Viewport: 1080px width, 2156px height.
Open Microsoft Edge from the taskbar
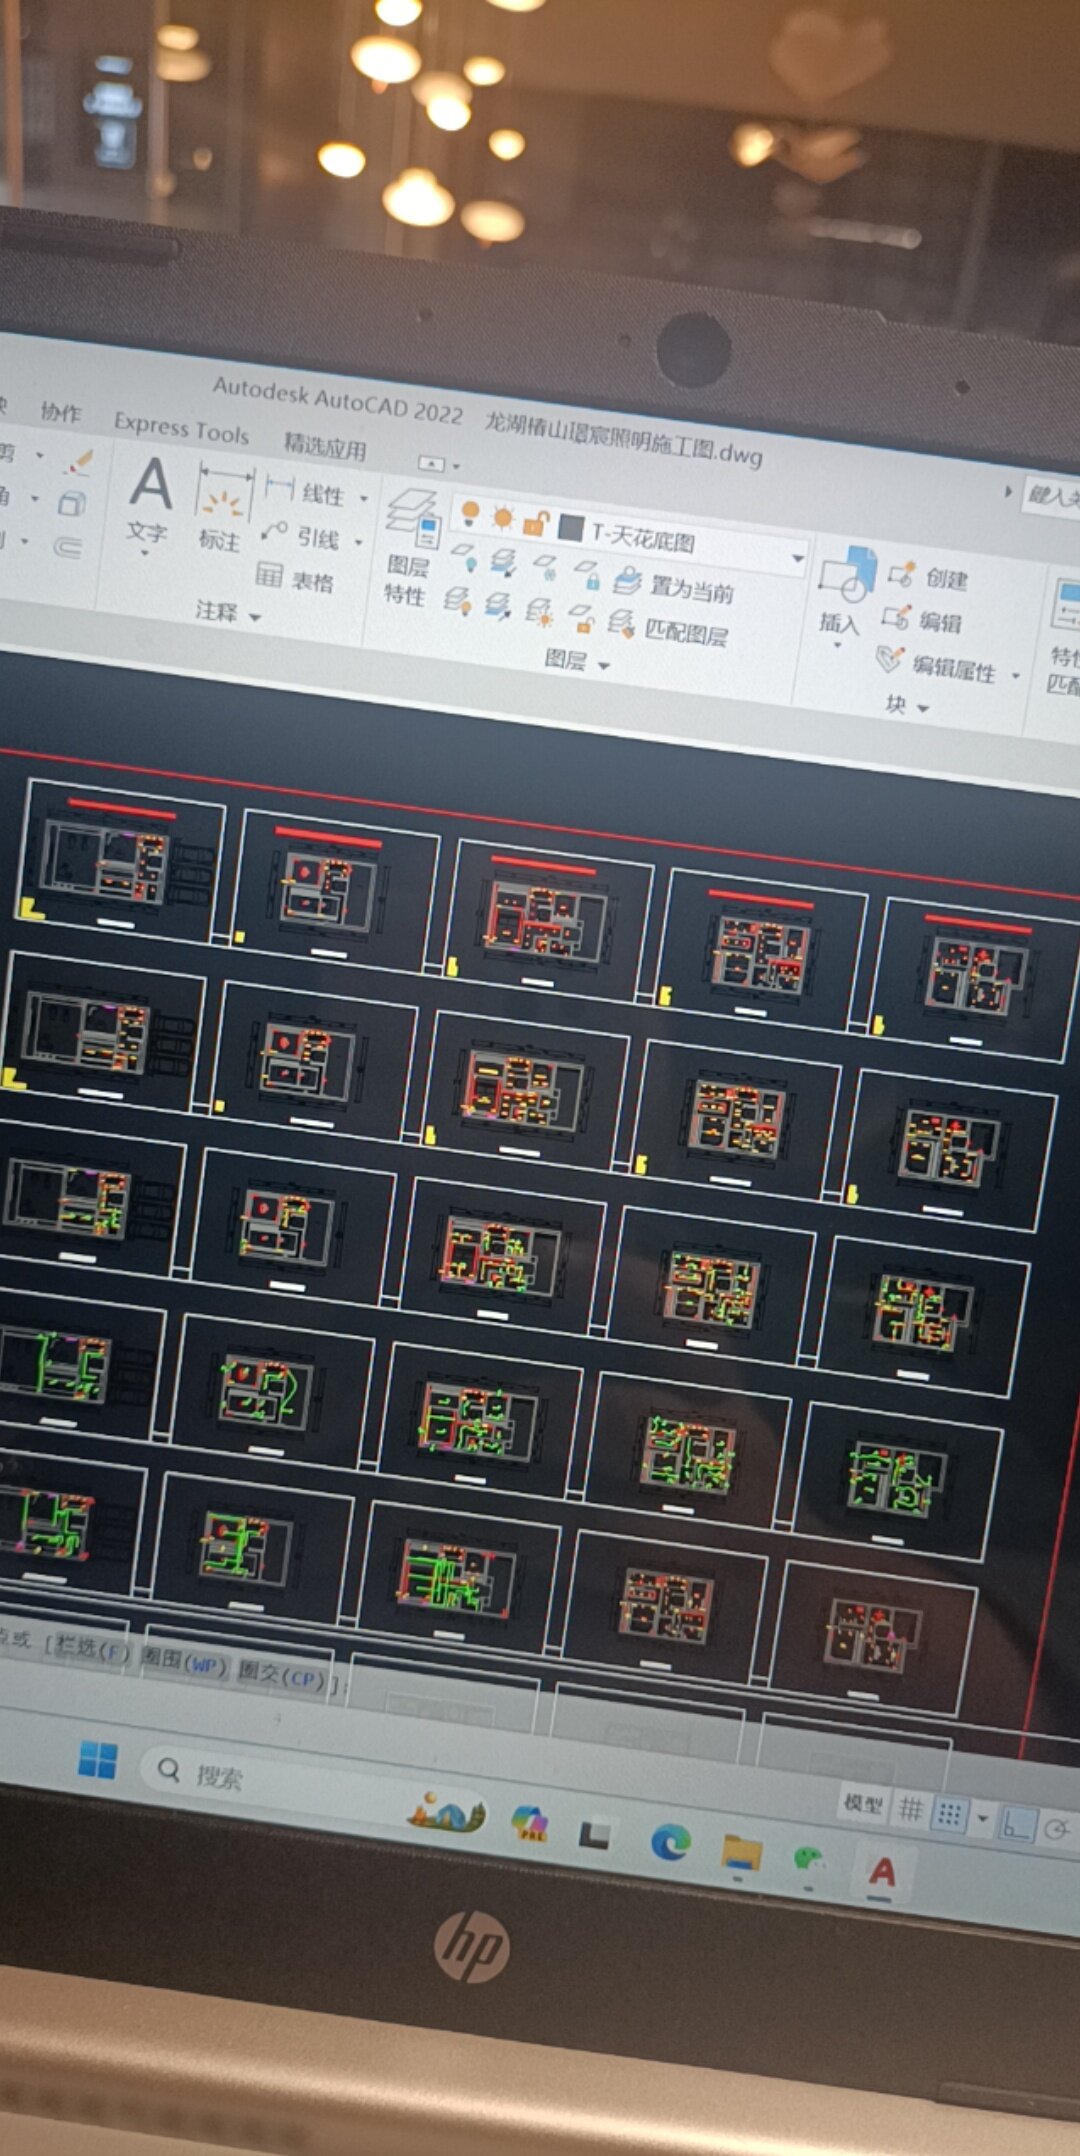click(x=670, y=1840)
